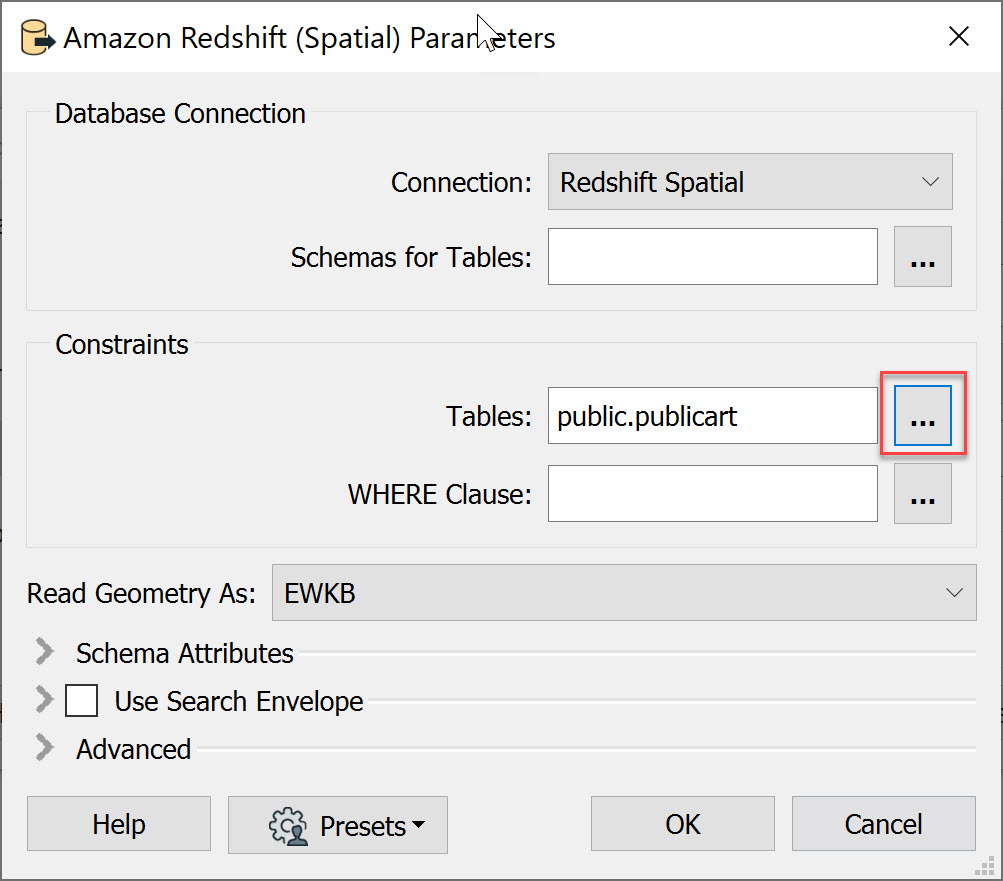The image size is (1003, 881).
Task: Click the Help button
Action: [x=118, y=824]
